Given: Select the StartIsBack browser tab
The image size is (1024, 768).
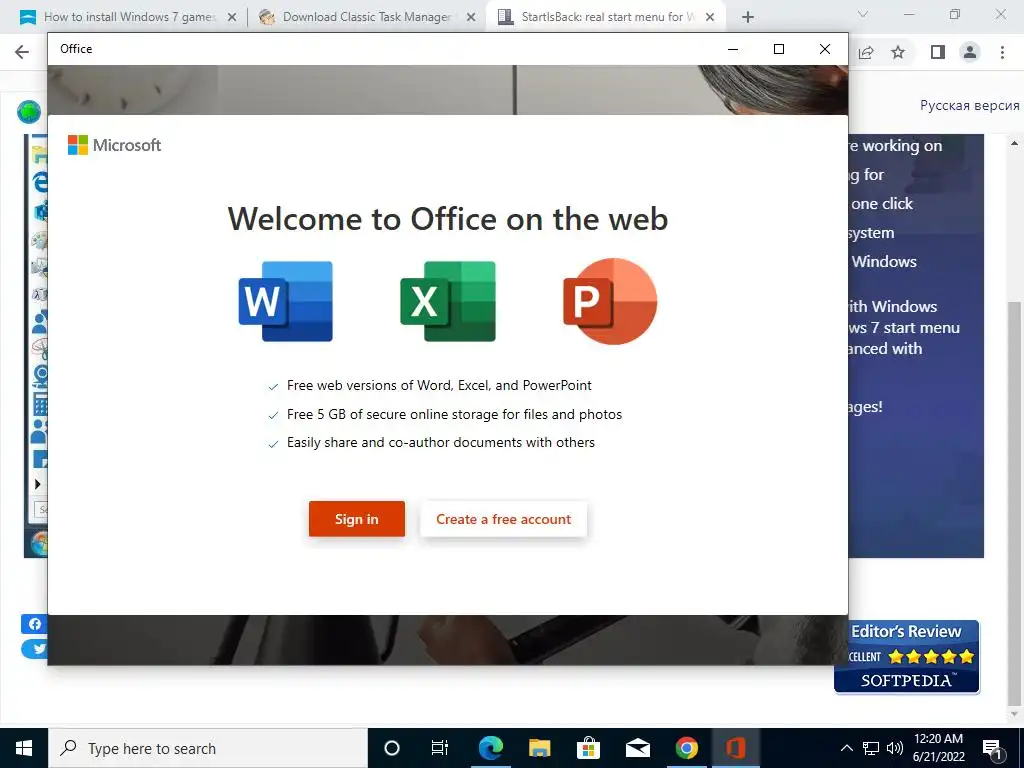Looking at the screenshot, I should [x=607, y=17].
